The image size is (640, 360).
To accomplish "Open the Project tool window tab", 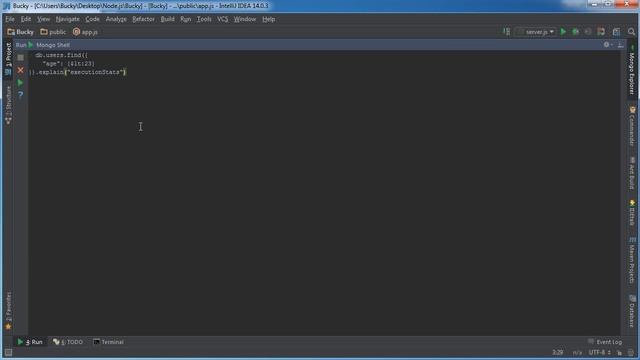I will click(8, 59).
